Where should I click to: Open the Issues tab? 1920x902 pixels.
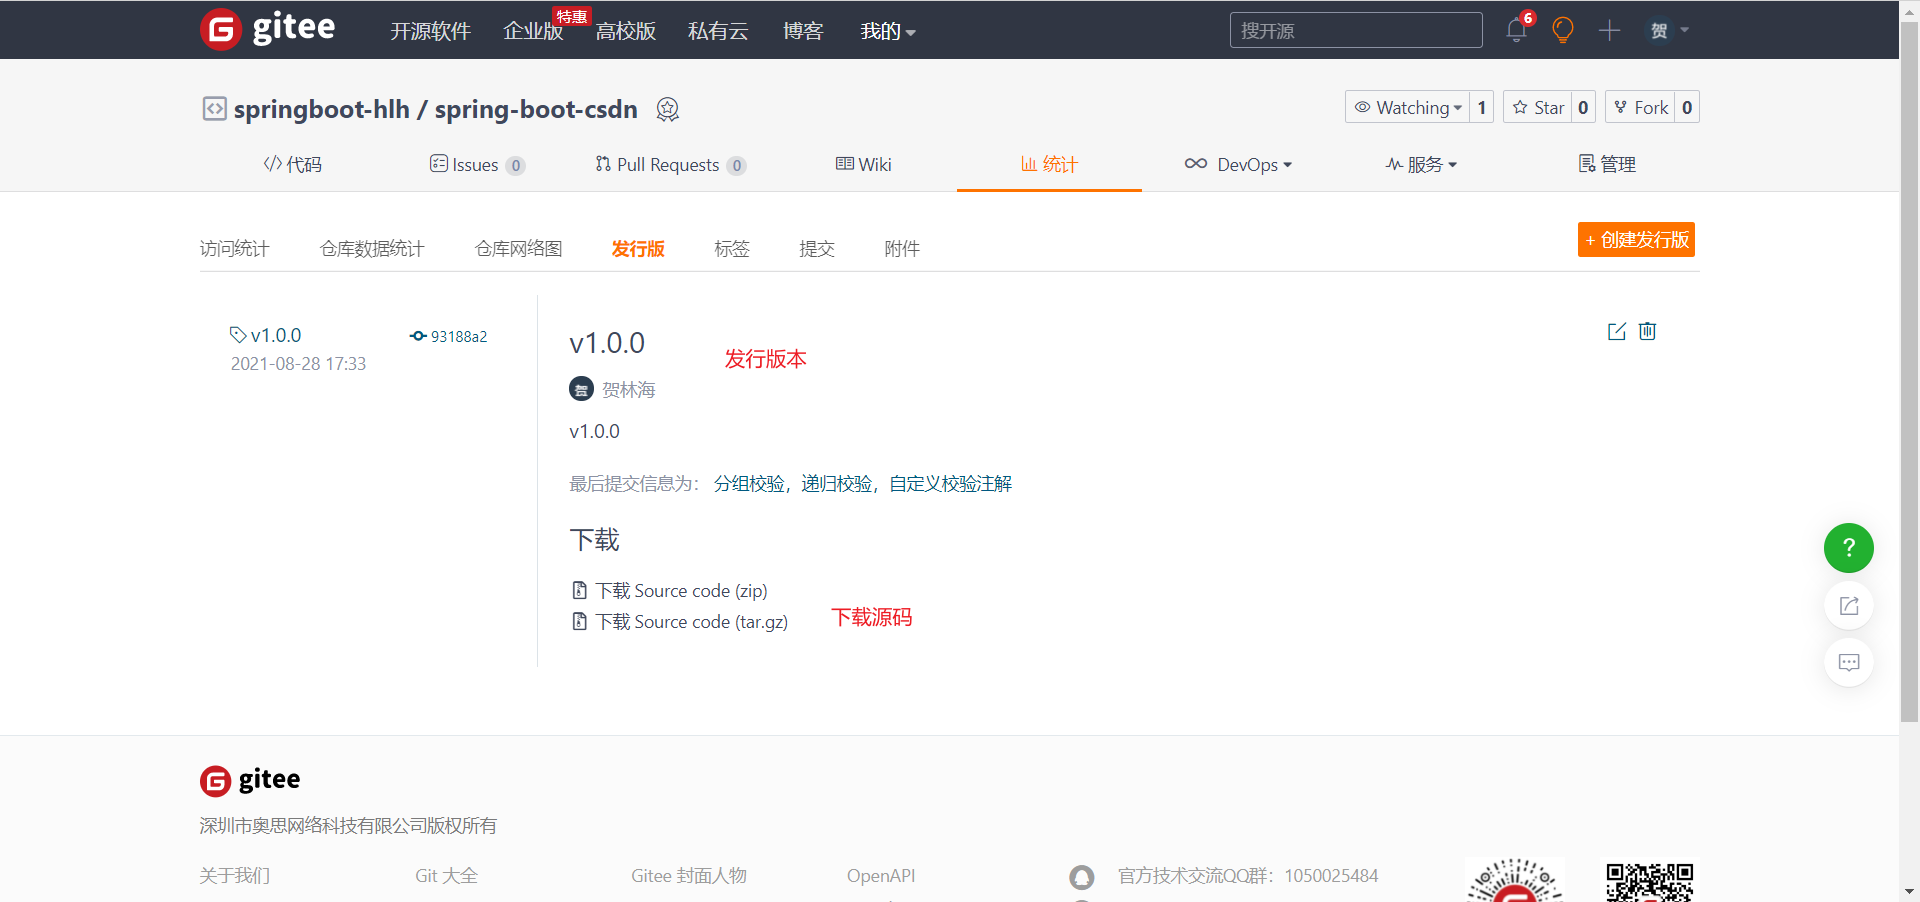(x=477, y=165)
